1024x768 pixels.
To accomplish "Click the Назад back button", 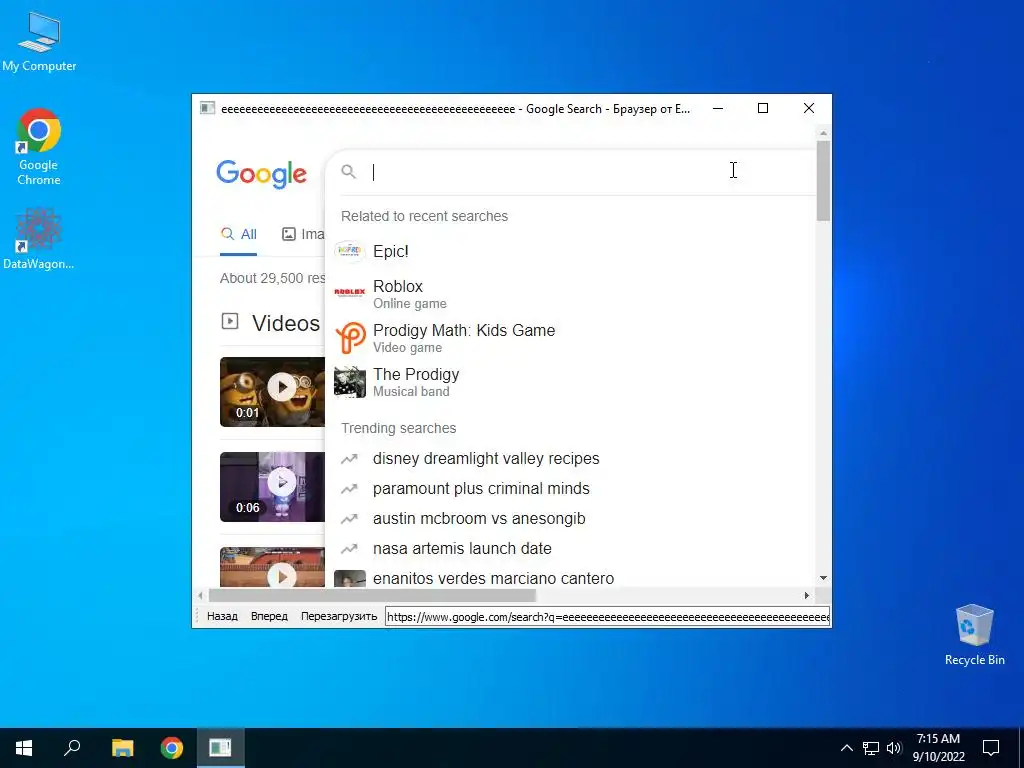I will 222,616.
